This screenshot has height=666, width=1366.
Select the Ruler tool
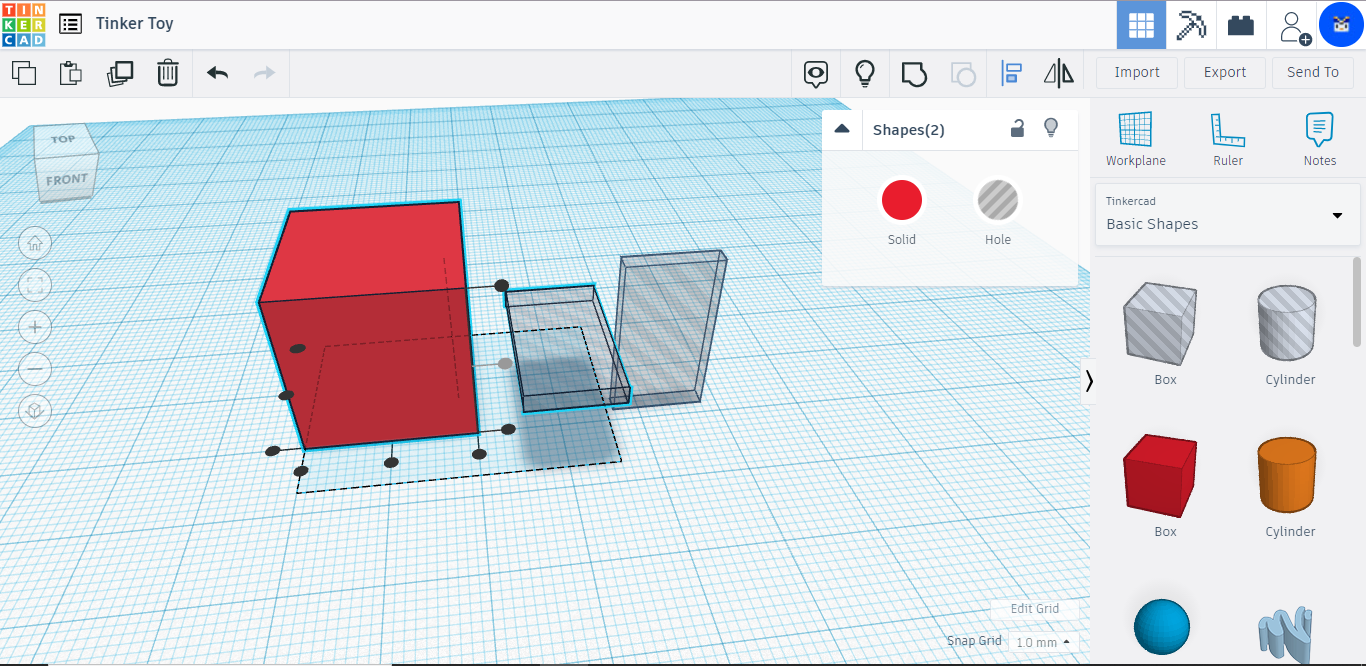click(x=1227, y=139)
